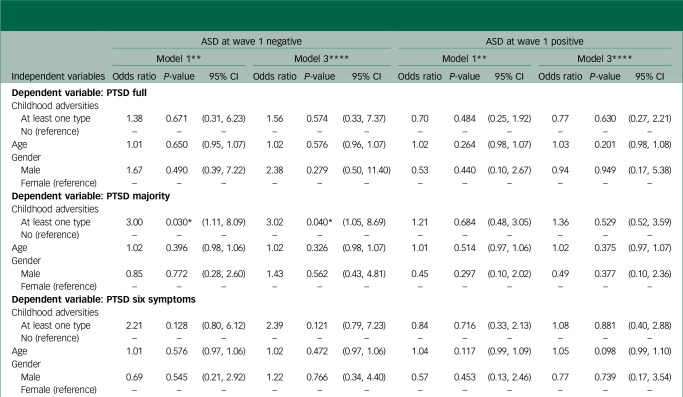Select the 'Independent variables' column header
683x397 pixels.
click(58, 76)
